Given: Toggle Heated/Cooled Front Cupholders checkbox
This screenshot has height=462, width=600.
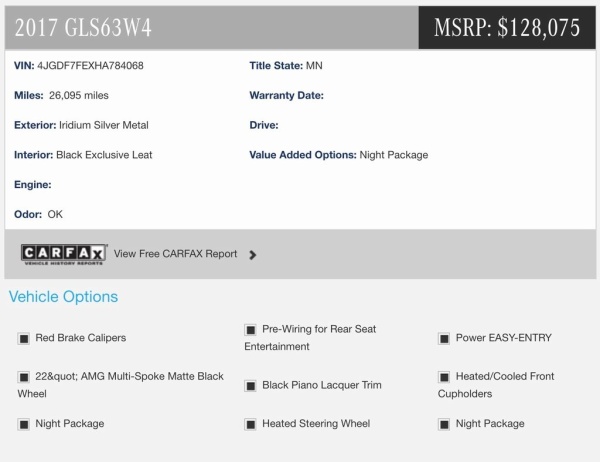Looking at the screenshot, I should [x=444, y=377].
